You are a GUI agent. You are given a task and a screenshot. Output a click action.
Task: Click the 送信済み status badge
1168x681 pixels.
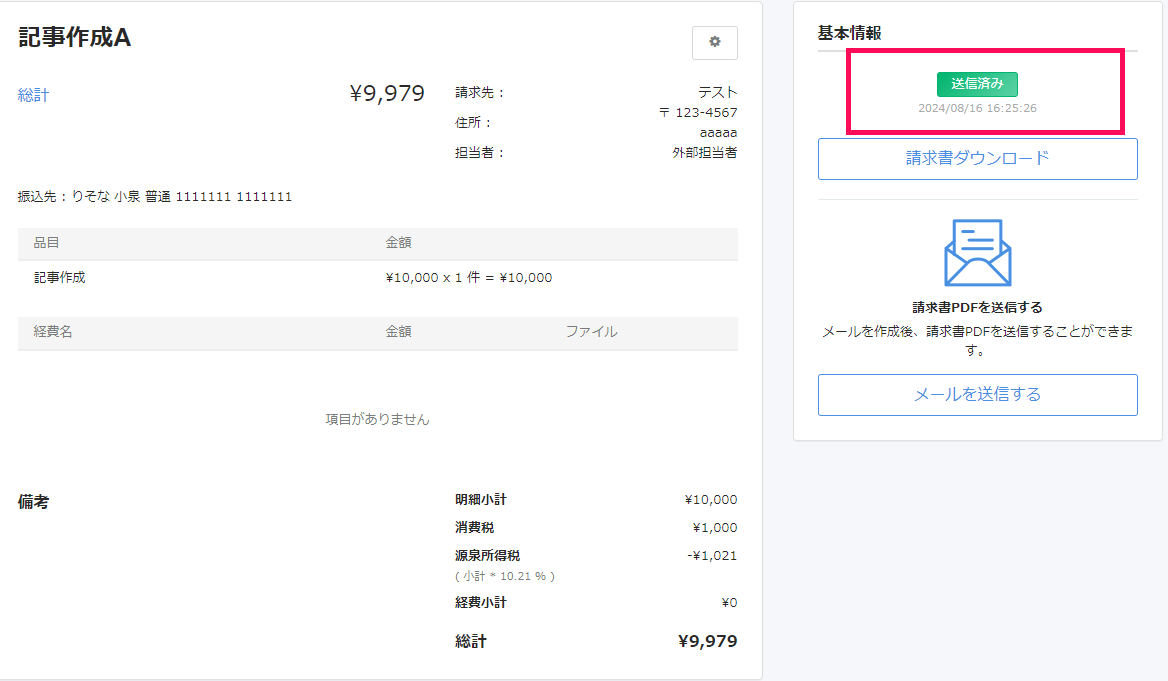coord(977,83)
